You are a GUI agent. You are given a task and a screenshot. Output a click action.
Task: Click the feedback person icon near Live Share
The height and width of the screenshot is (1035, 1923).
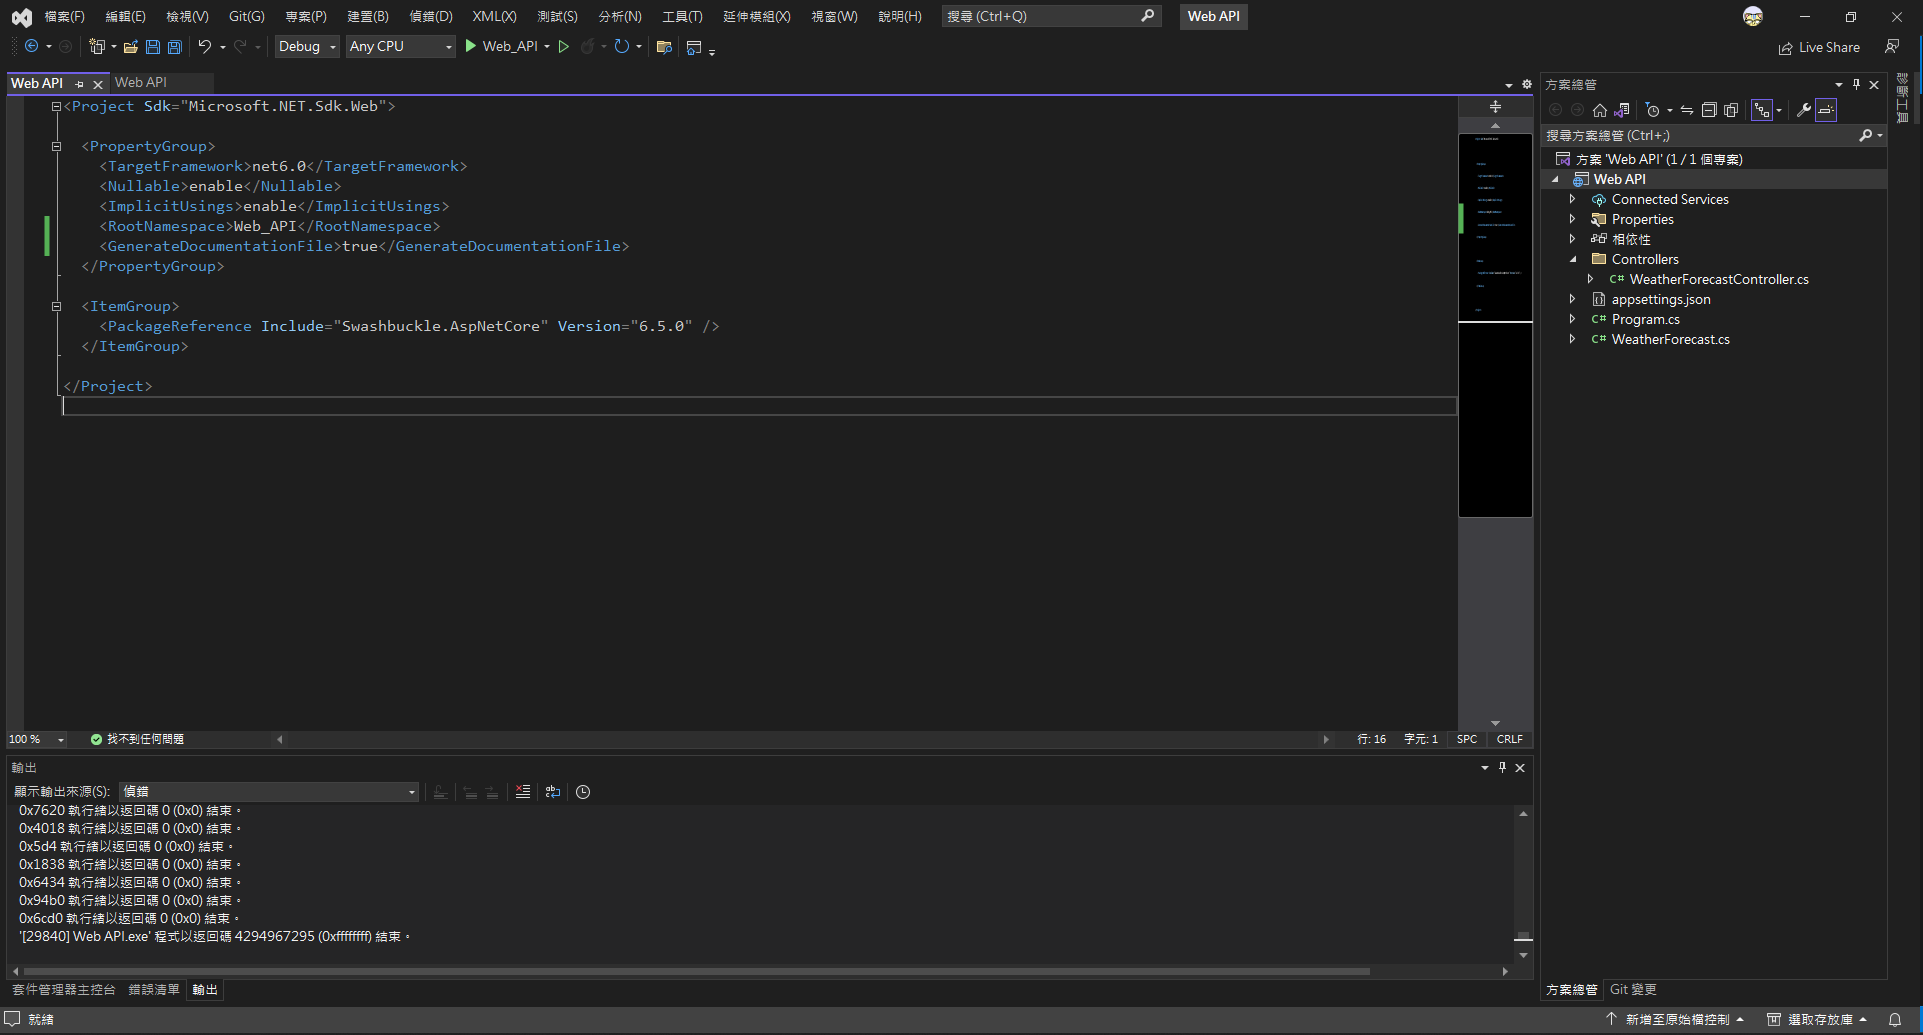click(x=1892, y=46)
